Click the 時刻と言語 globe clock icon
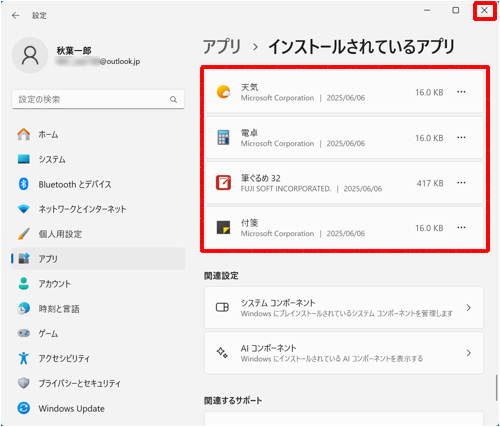Screen dimensions: 500x427 [x=24, y=309]
